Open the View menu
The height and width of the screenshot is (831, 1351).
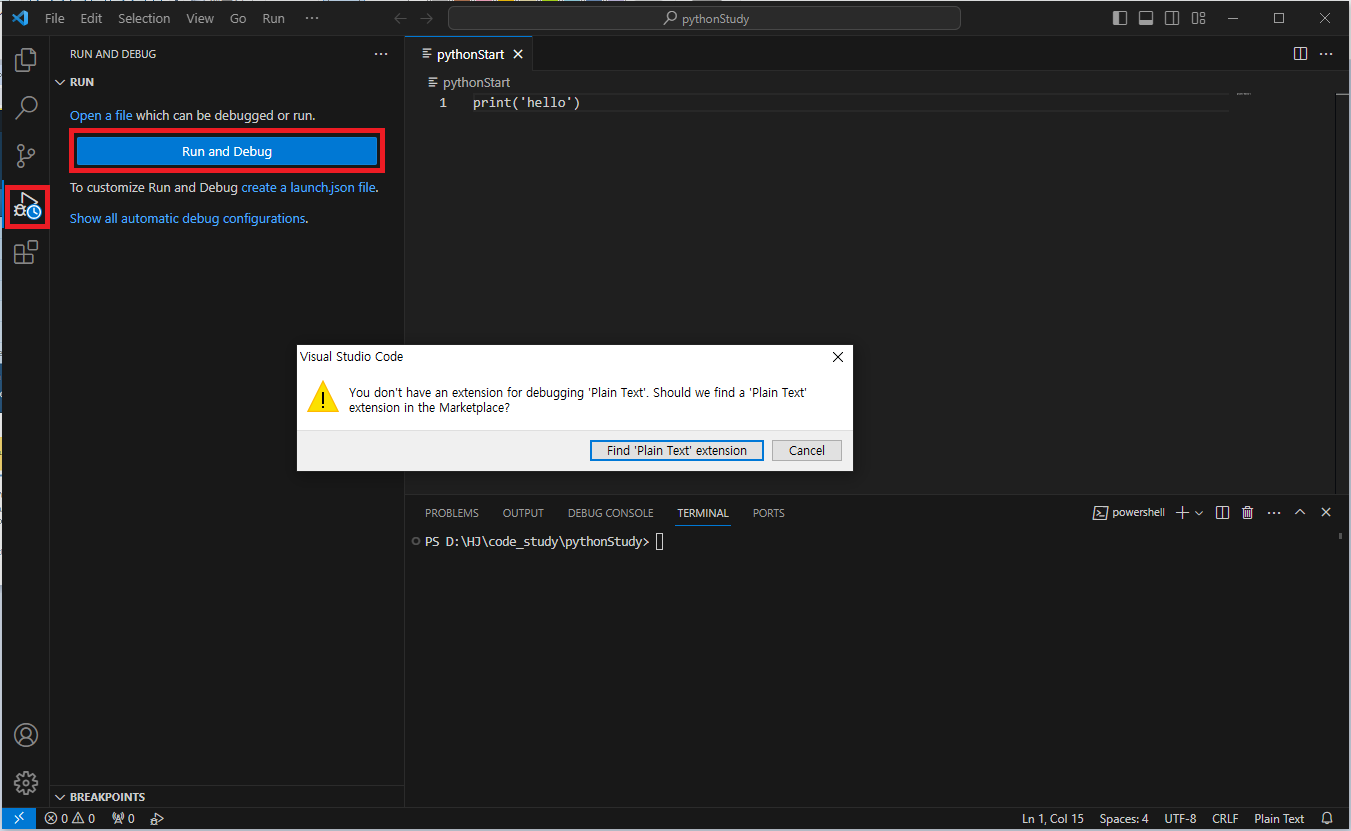(x=200, y=18)
